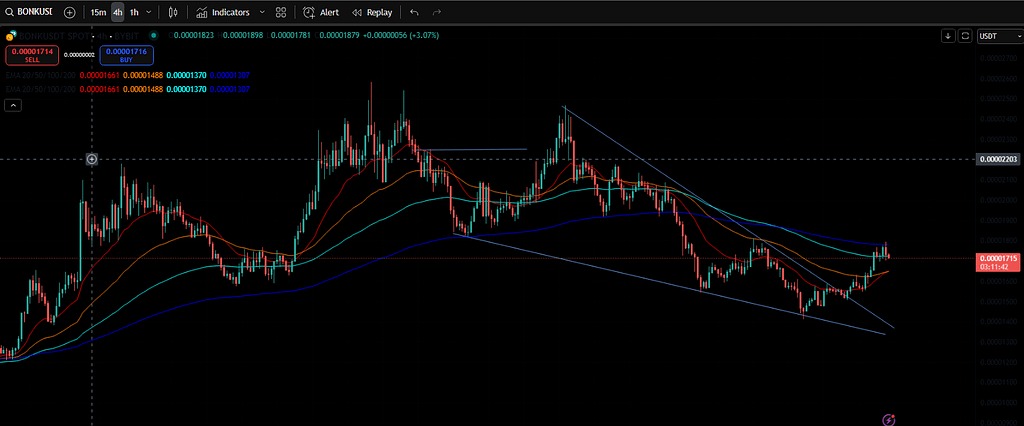Click the close value 0.00001879
This screenshot has height=426, width=1024.
pyautogui.click(x=339, y=35)
